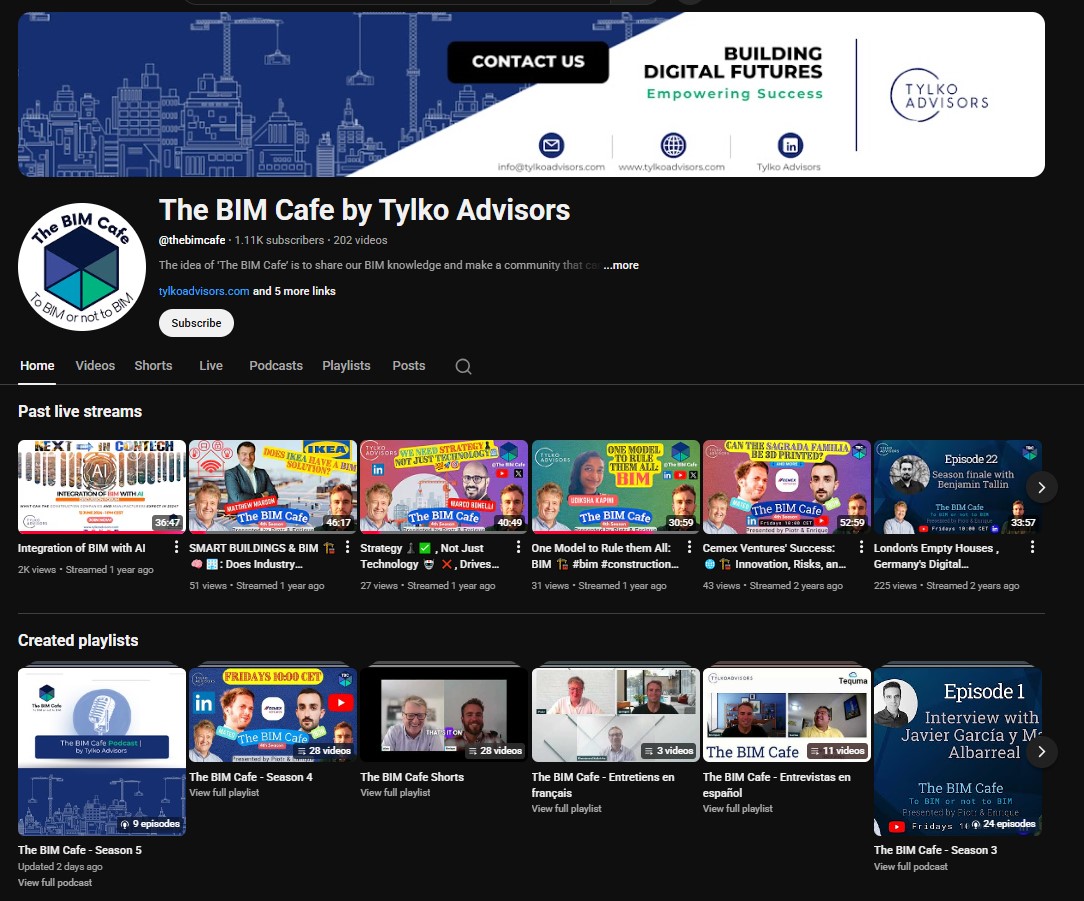
Task: Click the Contact Us button in the banner
Action: coord(528,62)
